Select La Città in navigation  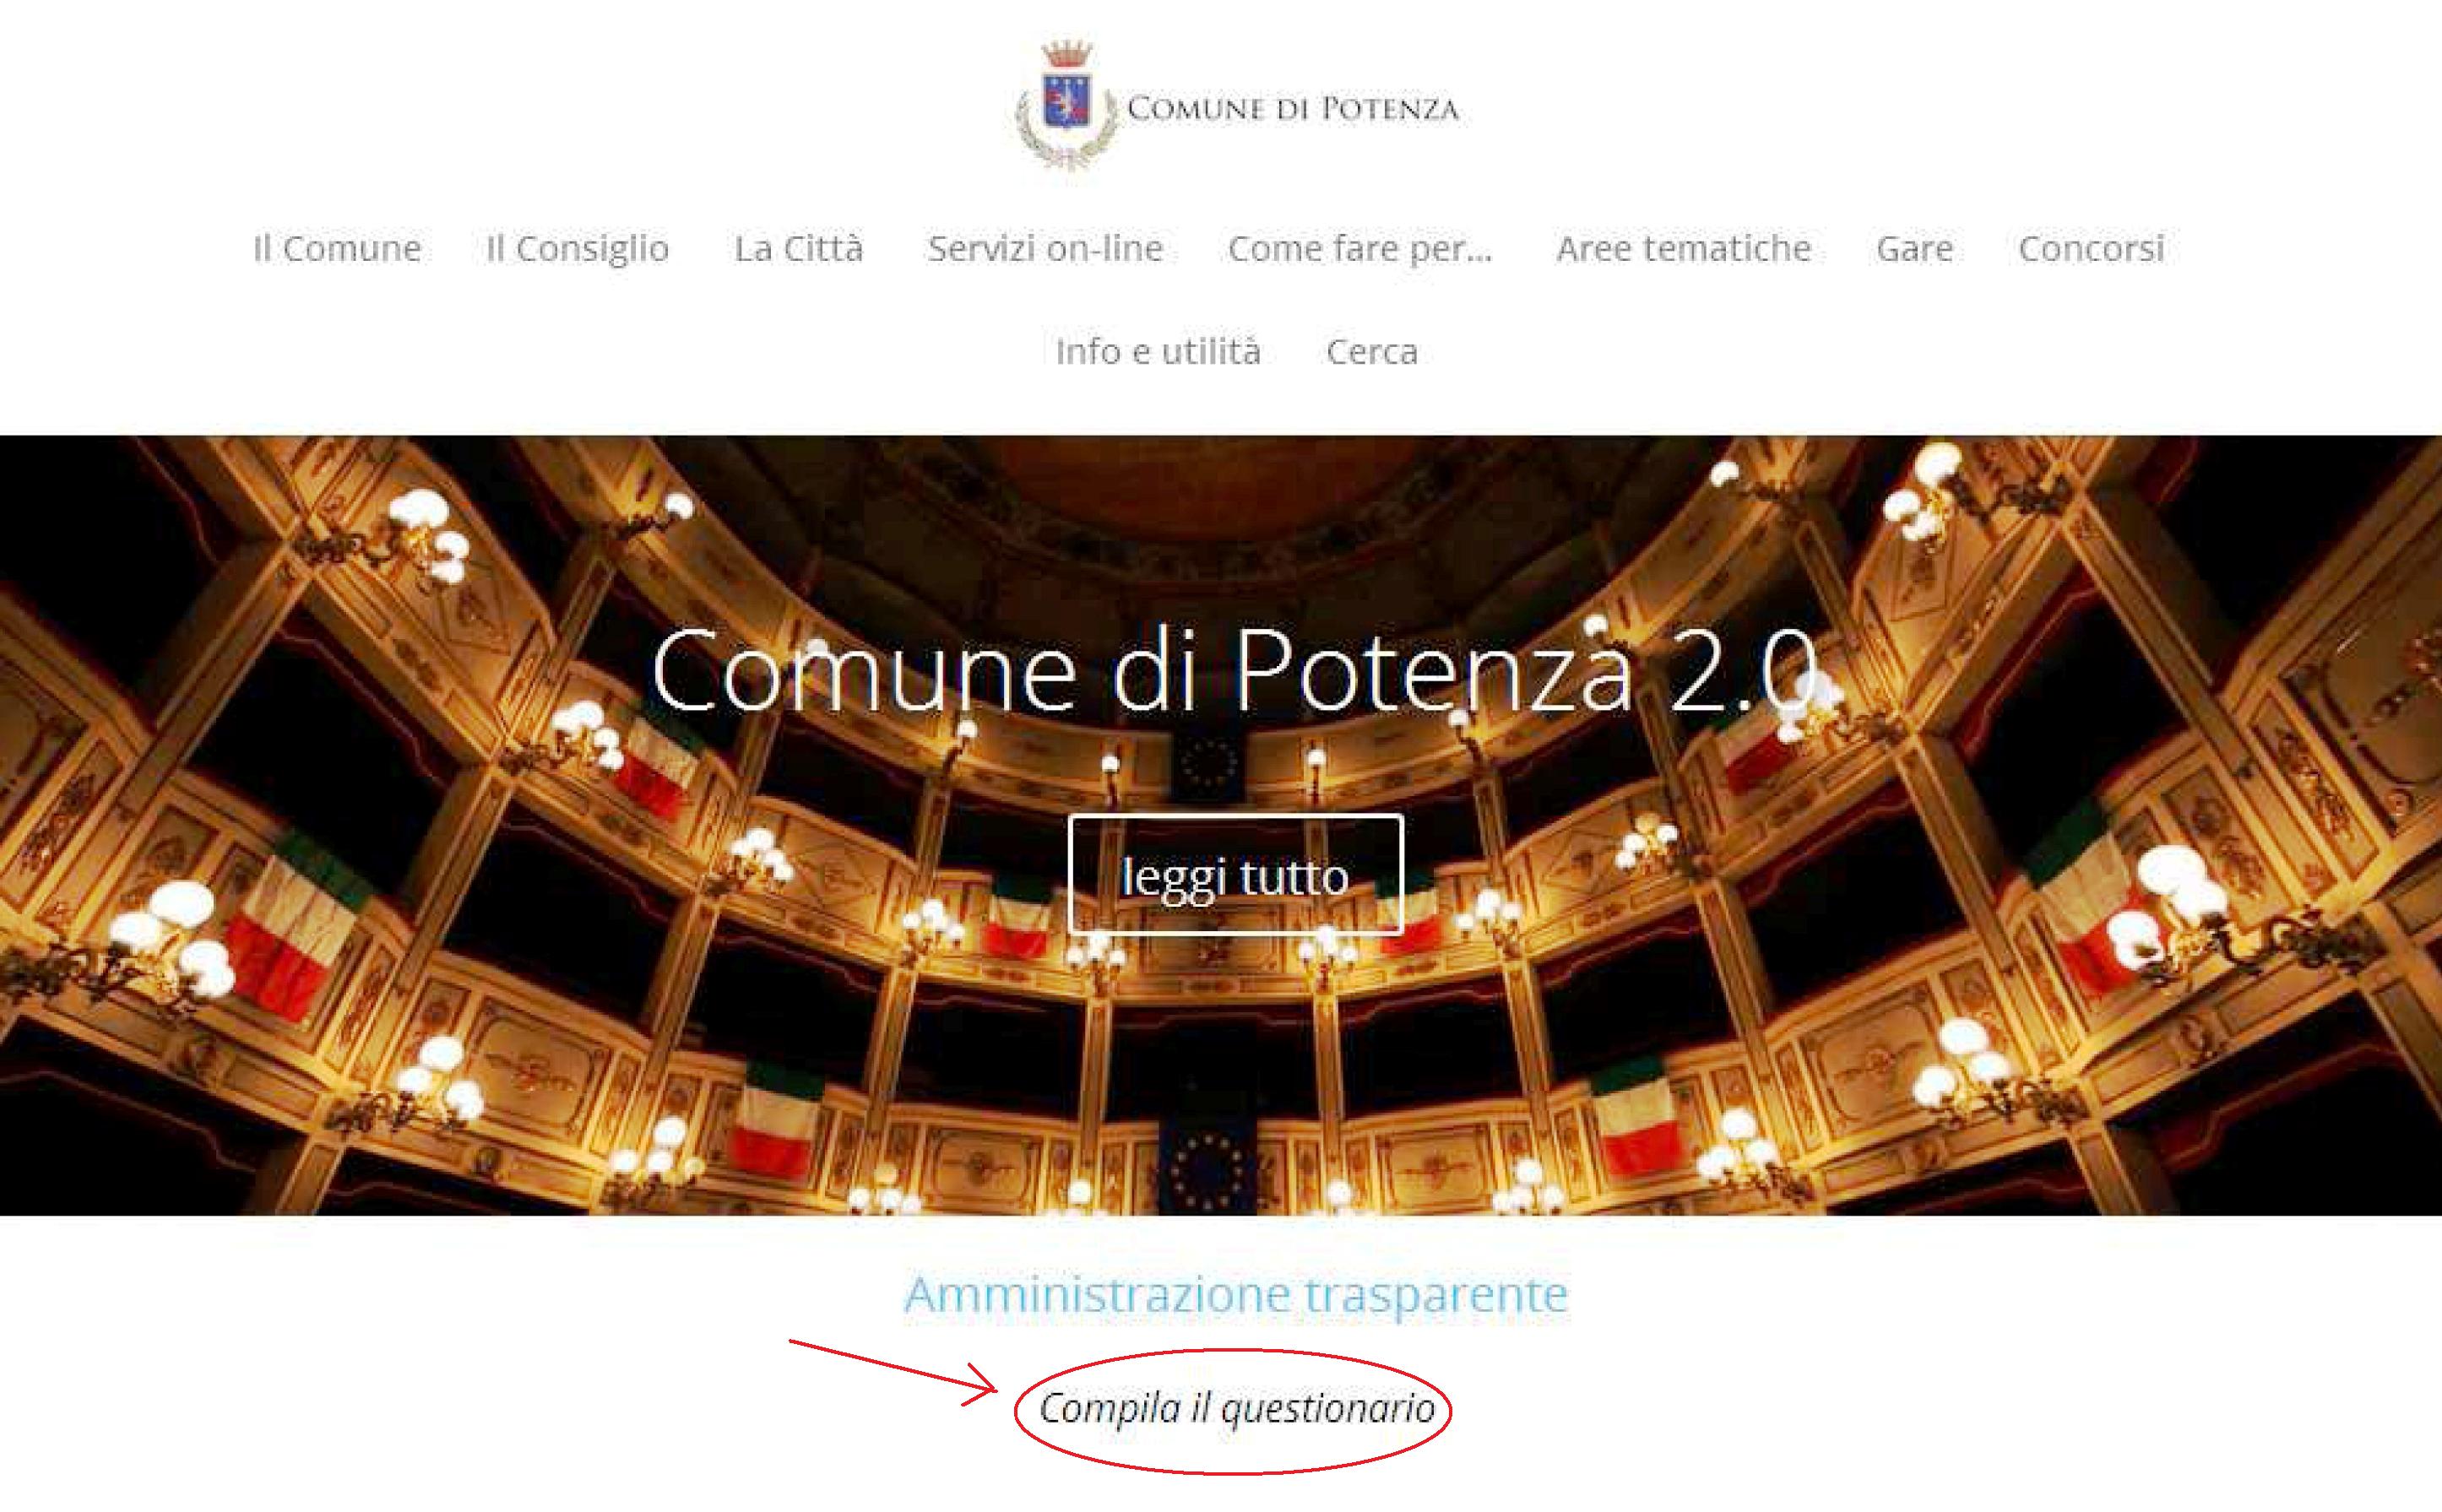798,248
